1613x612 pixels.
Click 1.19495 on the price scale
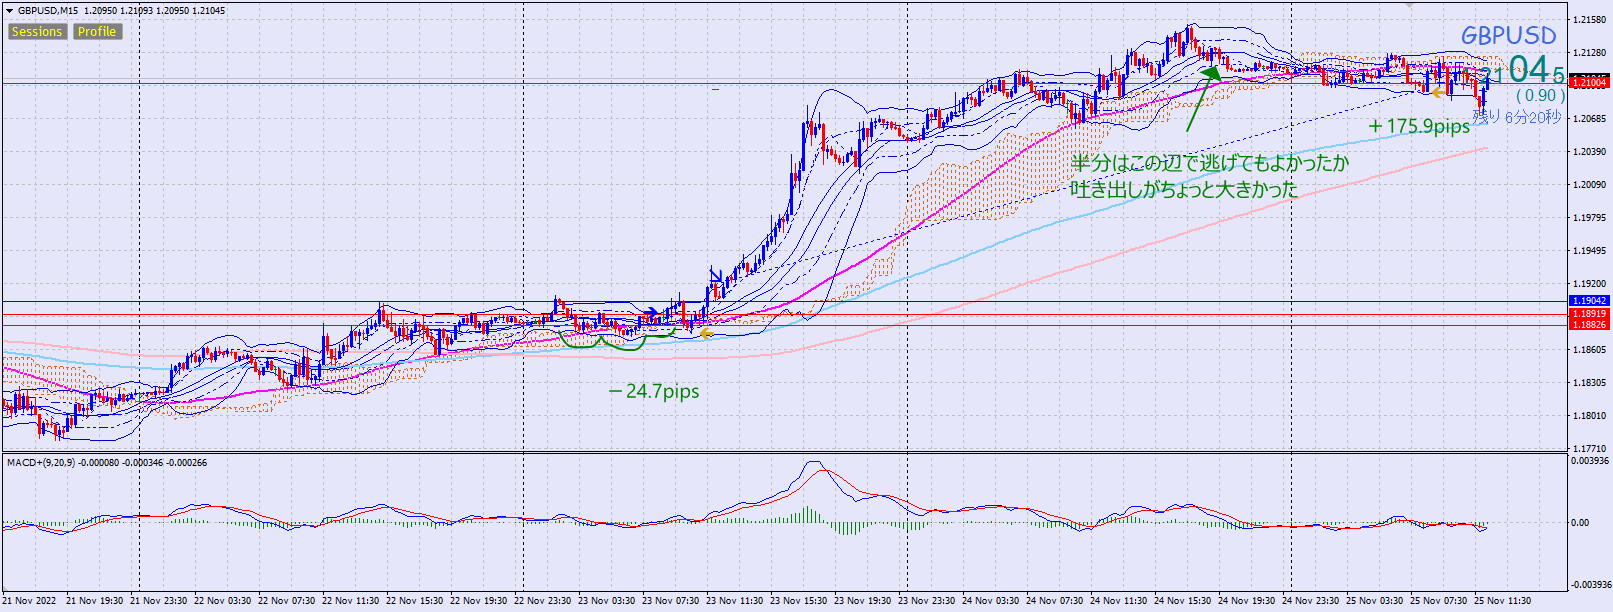click(x=1590, y=251)
